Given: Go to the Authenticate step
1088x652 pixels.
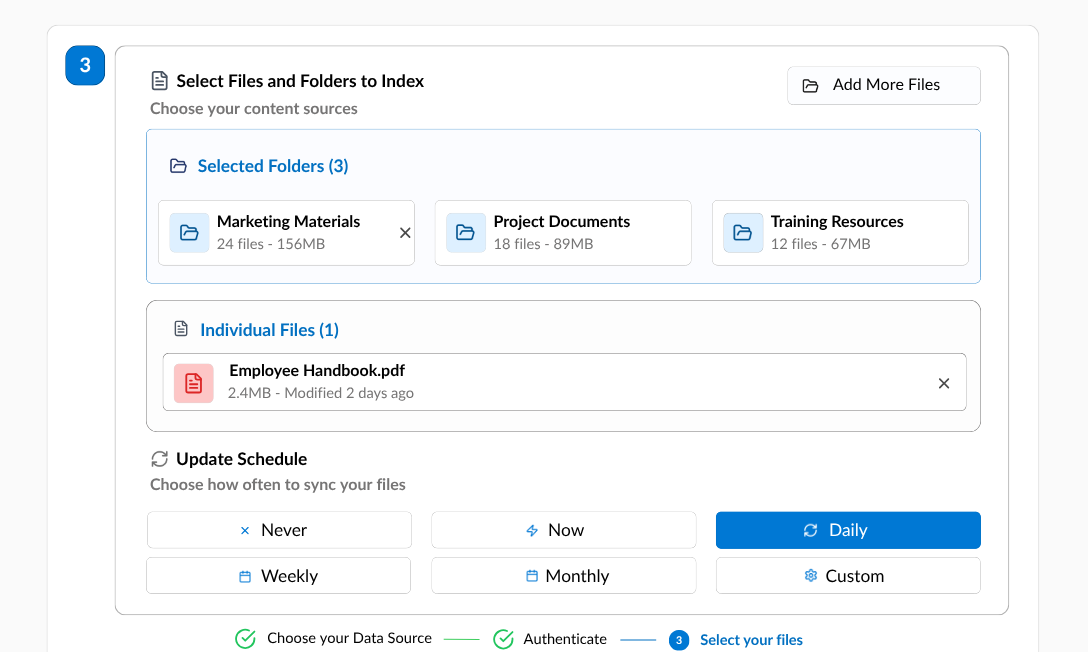Looking at the screenshot, I should [565, 639].
